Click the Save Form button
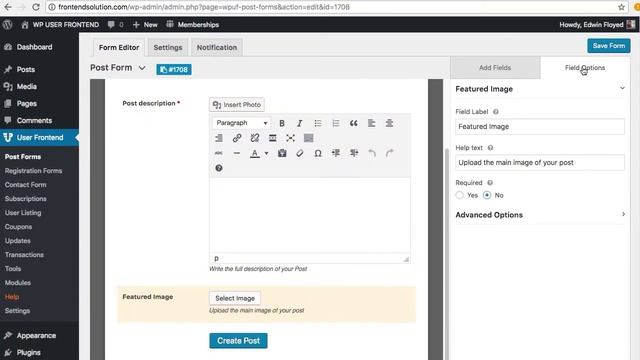 pyautogui.click(x=609, y=46)
